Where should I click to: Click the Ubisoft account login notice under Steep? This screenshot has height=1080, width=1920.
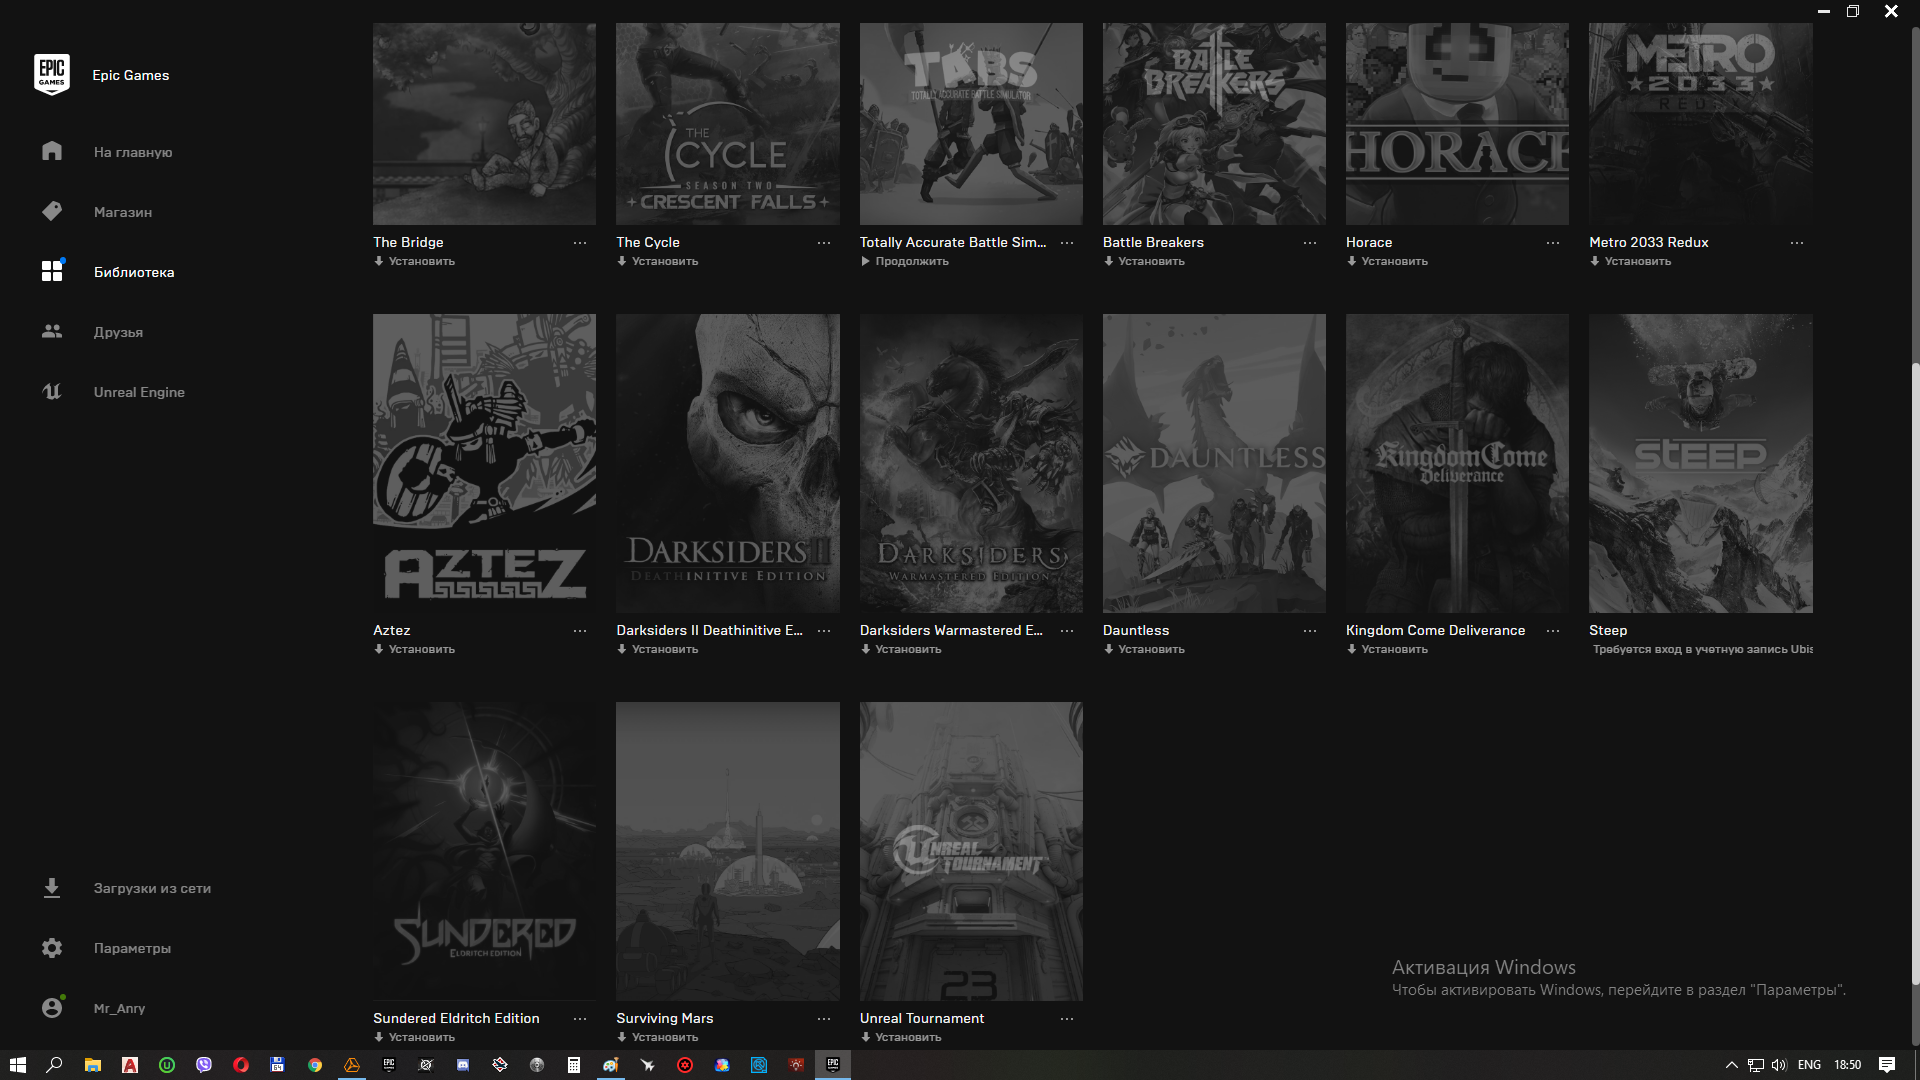coord(1702,649)
